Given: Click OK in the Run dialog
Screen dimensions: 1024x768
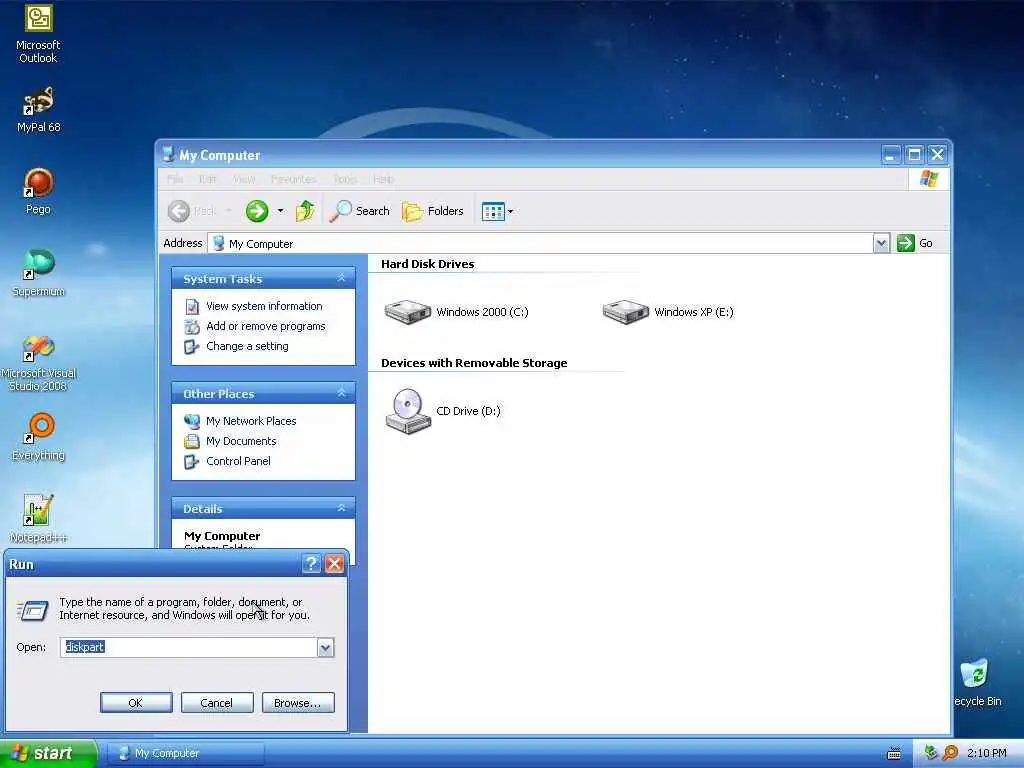Looking at the screenshot, I should (136, 703).
